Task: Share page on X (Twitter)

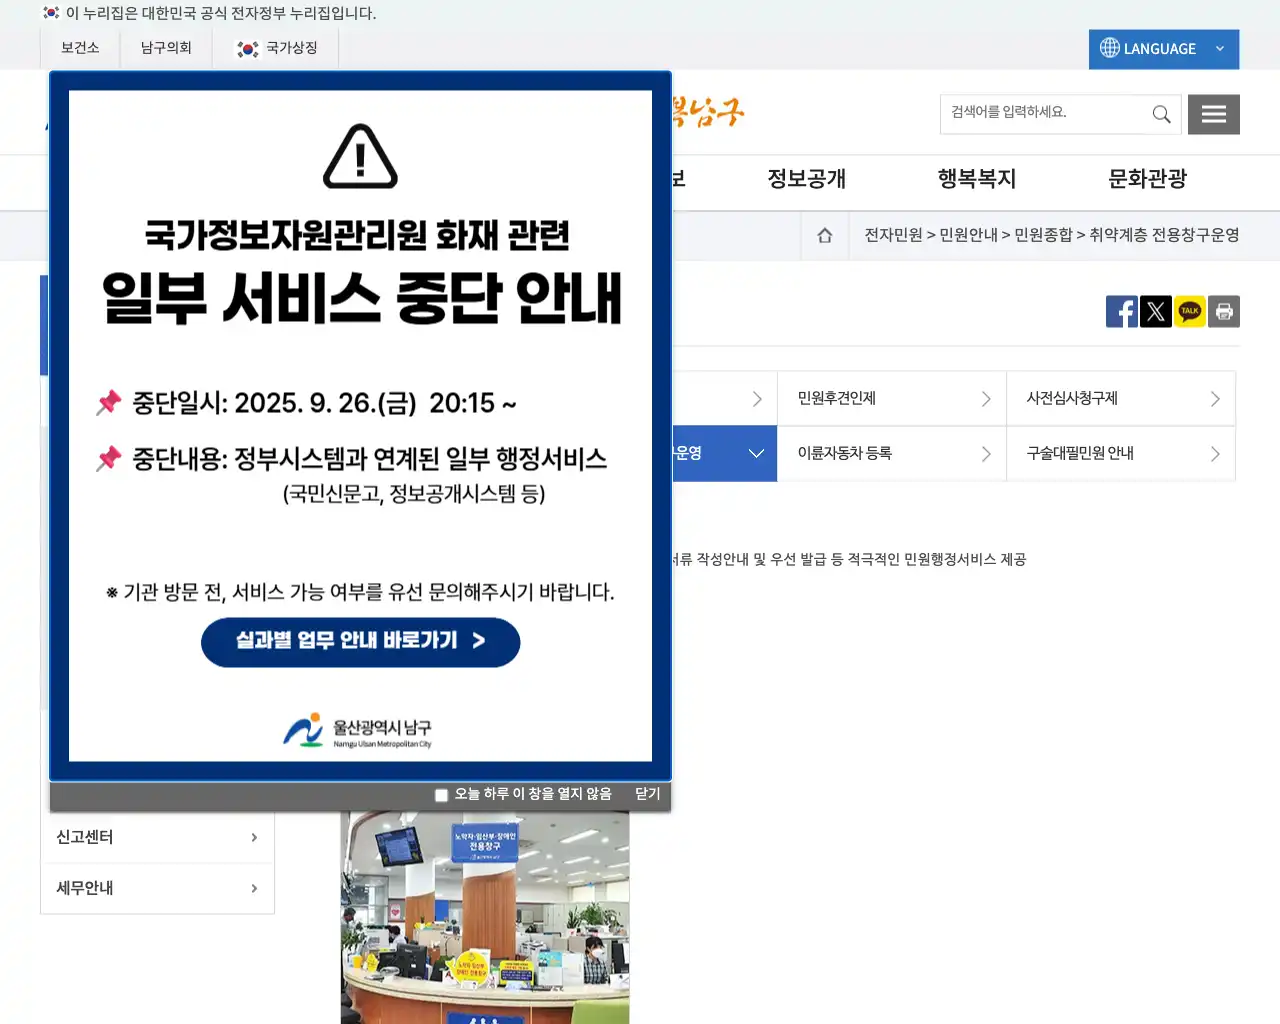Action: 1156,312
